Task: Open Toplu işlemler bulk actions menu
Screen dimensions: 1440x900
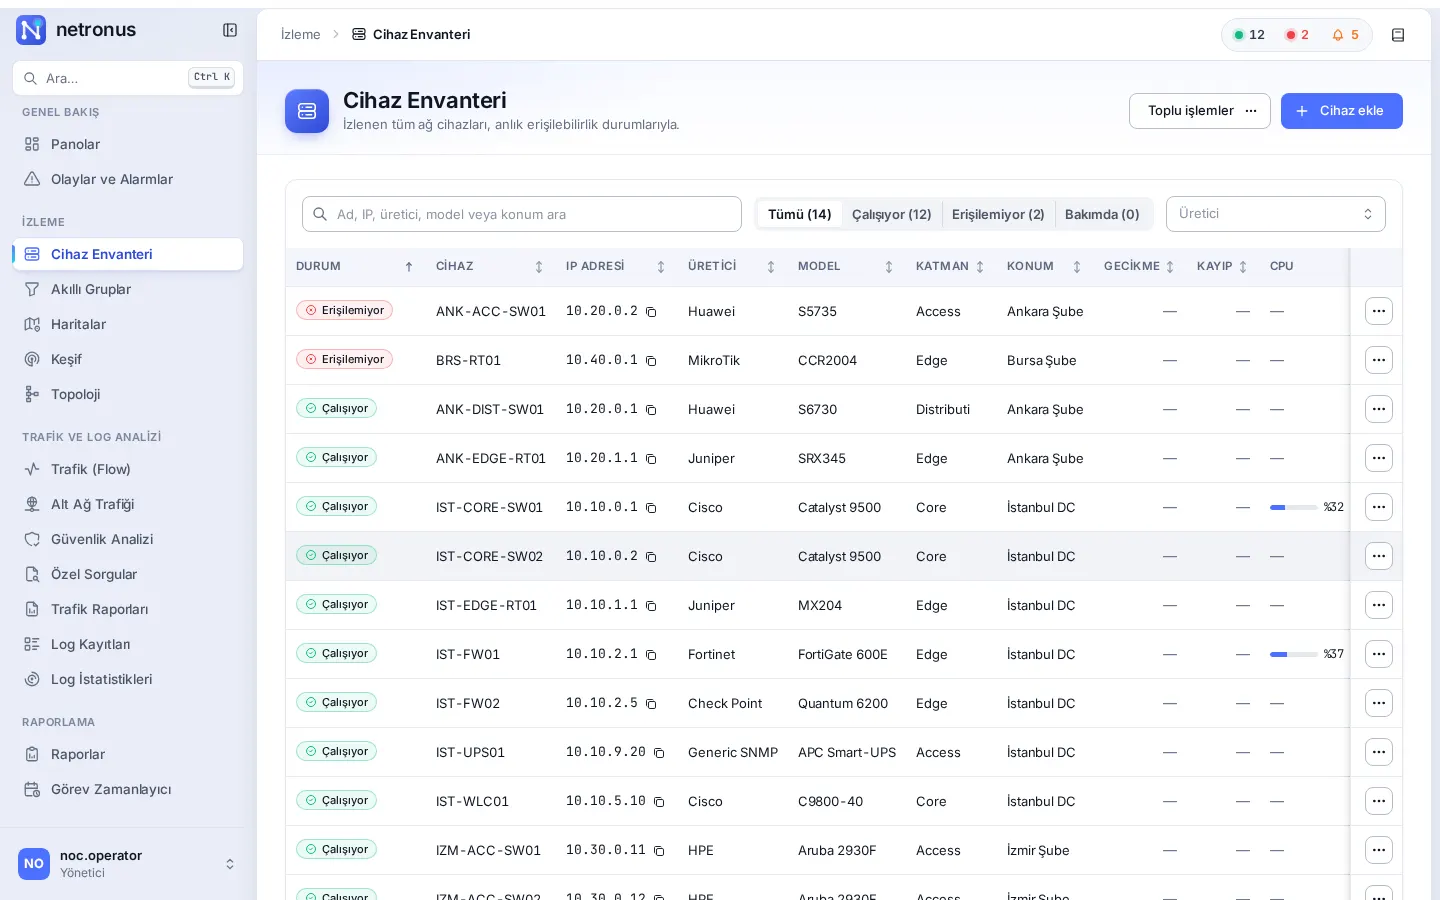Action: [1200, 111]
